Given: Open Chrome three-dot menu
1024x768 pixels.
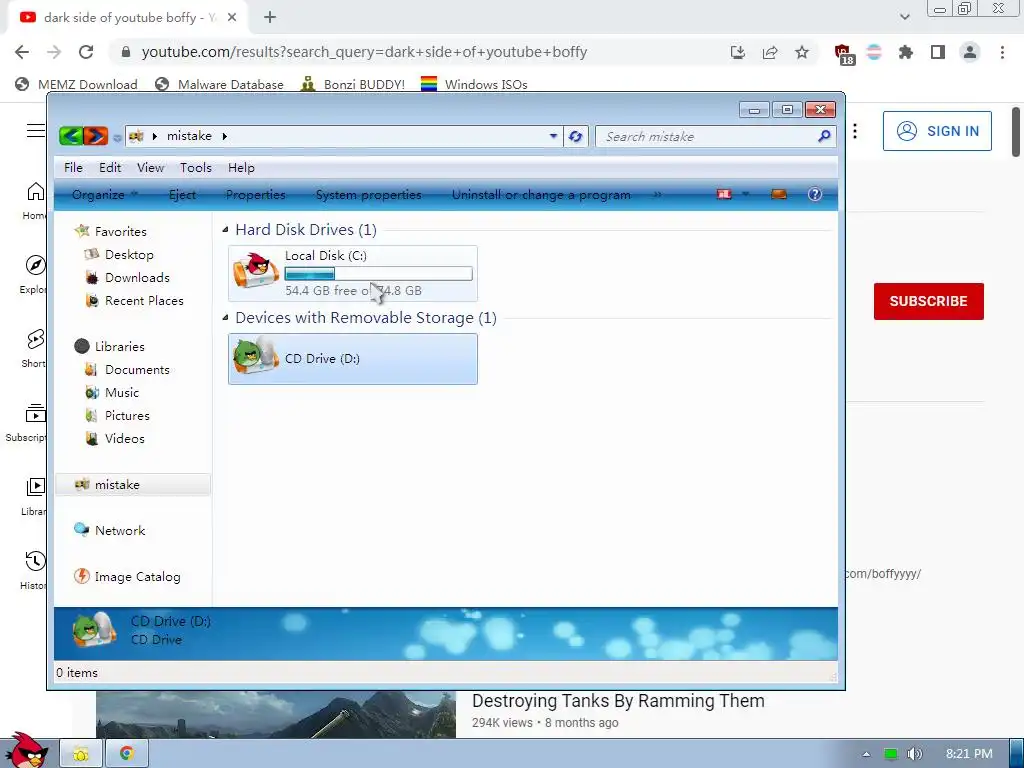Looking at the screenshot, I should [1002, 52].
